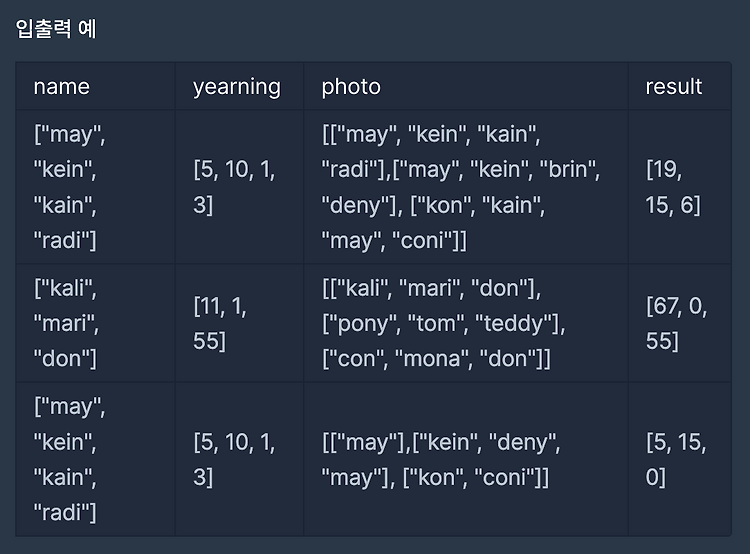
Task: Click the "mona" text in second row
Action: click(432, 358)
